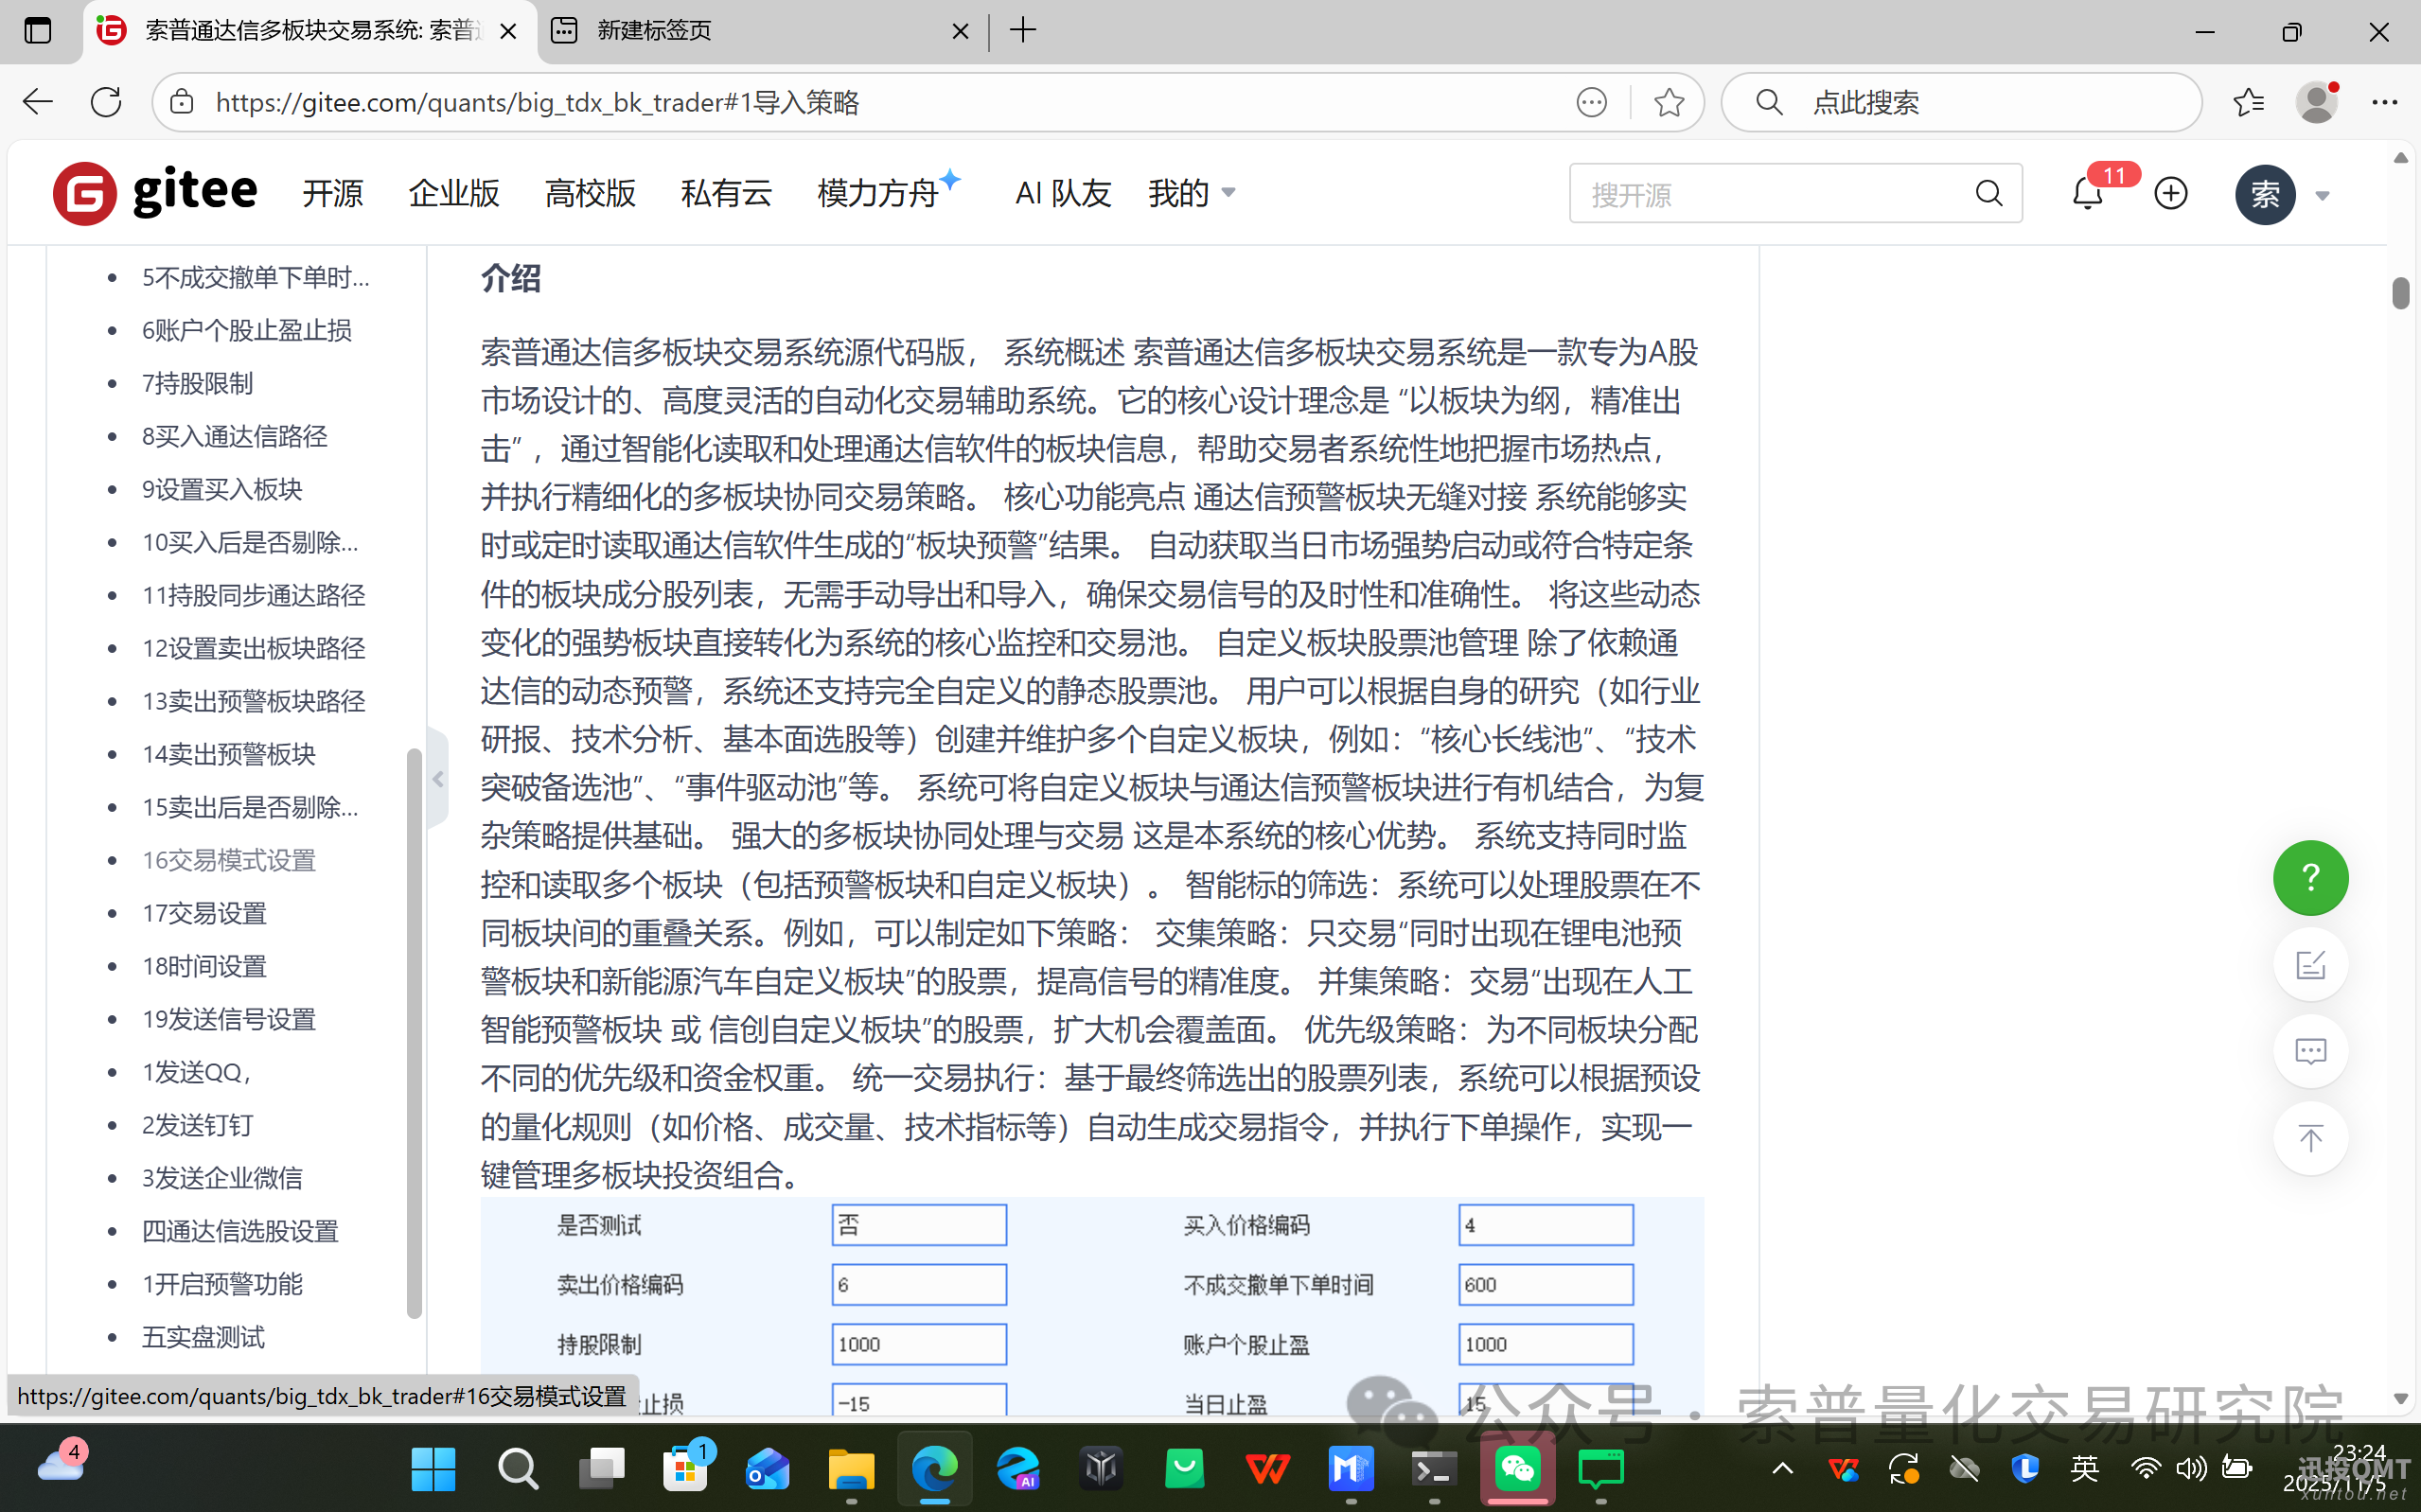Click the 16交易模式设置 link
The width and height of the screenshot is (2421, 1512).
(x=228, y=860)
